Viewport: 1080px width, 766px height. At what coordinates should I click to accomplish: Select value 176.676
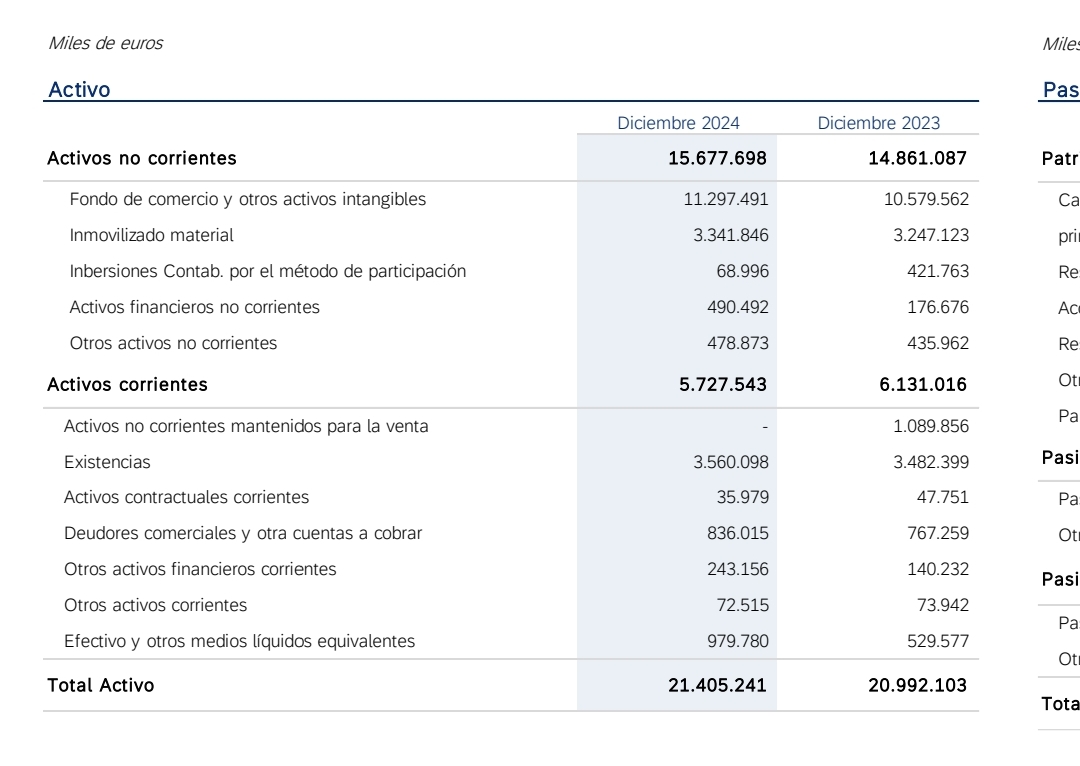tap(938, 307)
